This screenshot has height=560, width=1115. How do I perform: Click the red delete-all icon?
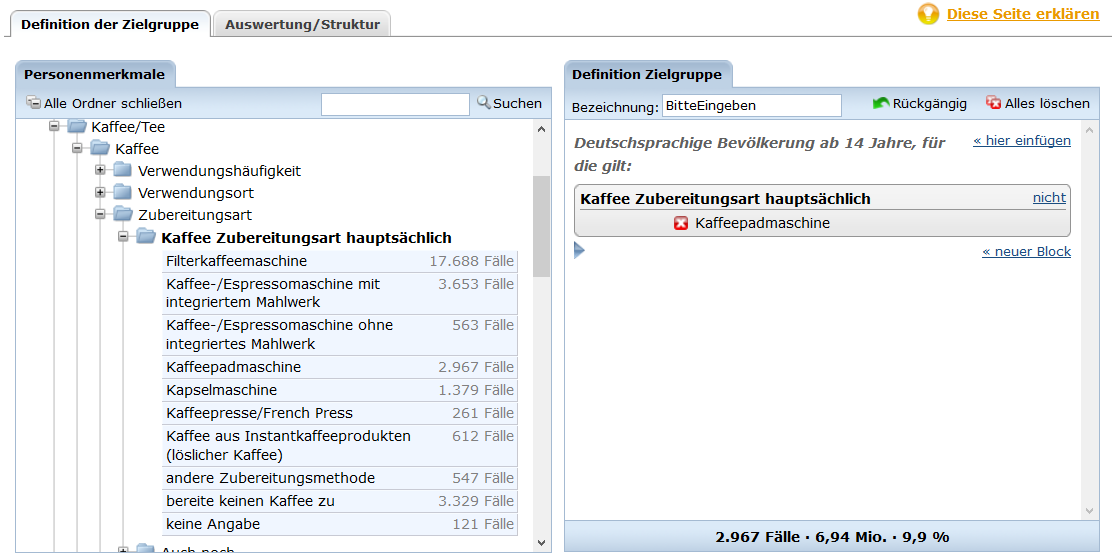[993, 103]
